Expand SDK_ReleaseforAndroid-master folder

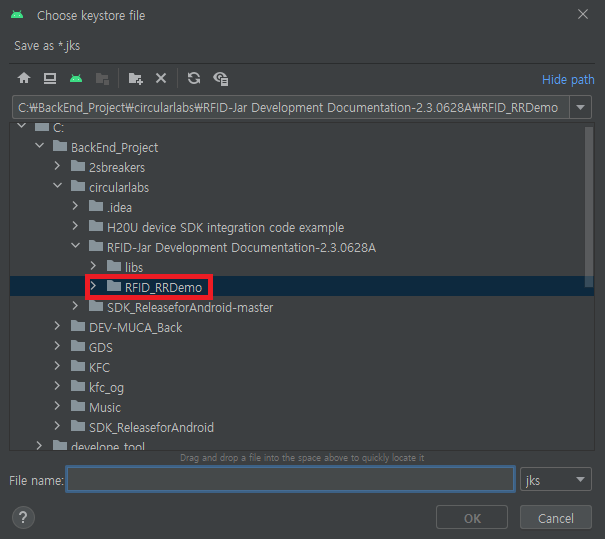pyautogui.click(x=75, y=306)
